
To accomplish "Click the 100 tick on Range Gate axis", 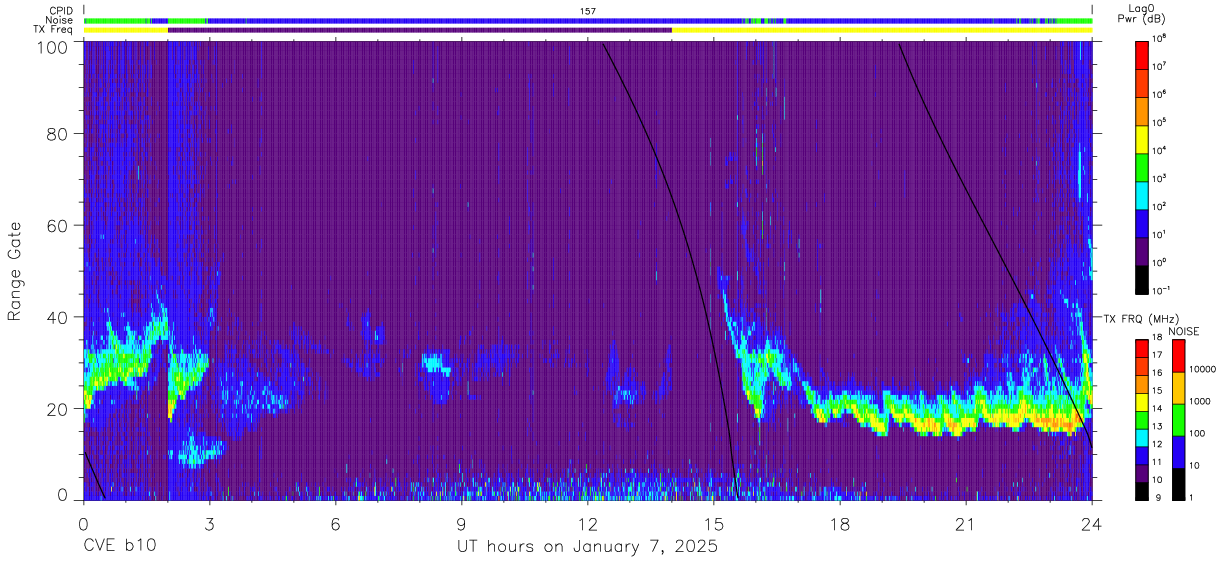I will coord(54,46).
